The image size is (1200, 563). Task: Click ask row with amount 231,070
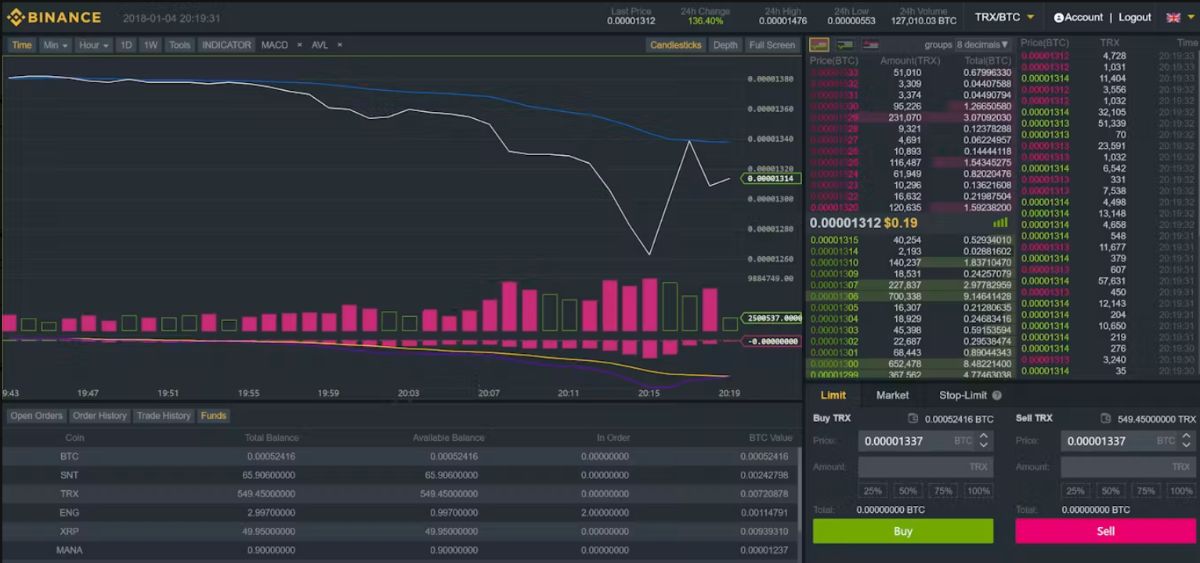click(x=911, y=117)
